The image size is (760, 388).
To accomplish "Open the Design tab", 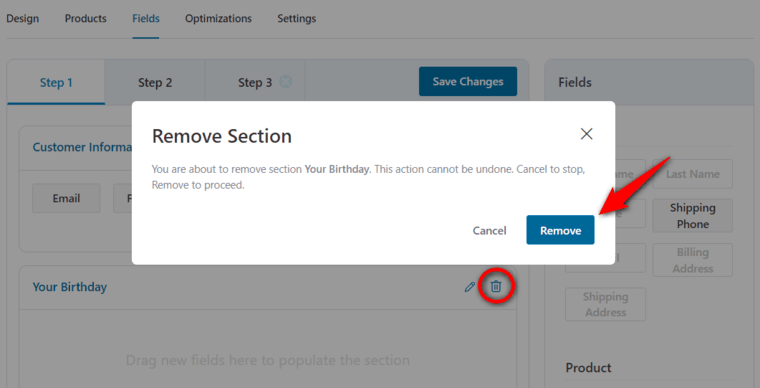I will pyautogui.click(x=22, y=18).
